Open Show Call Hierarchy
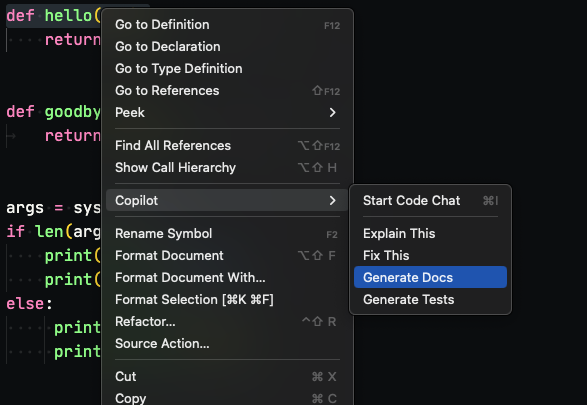Screen dimensions: 587x405 [227, 168]
